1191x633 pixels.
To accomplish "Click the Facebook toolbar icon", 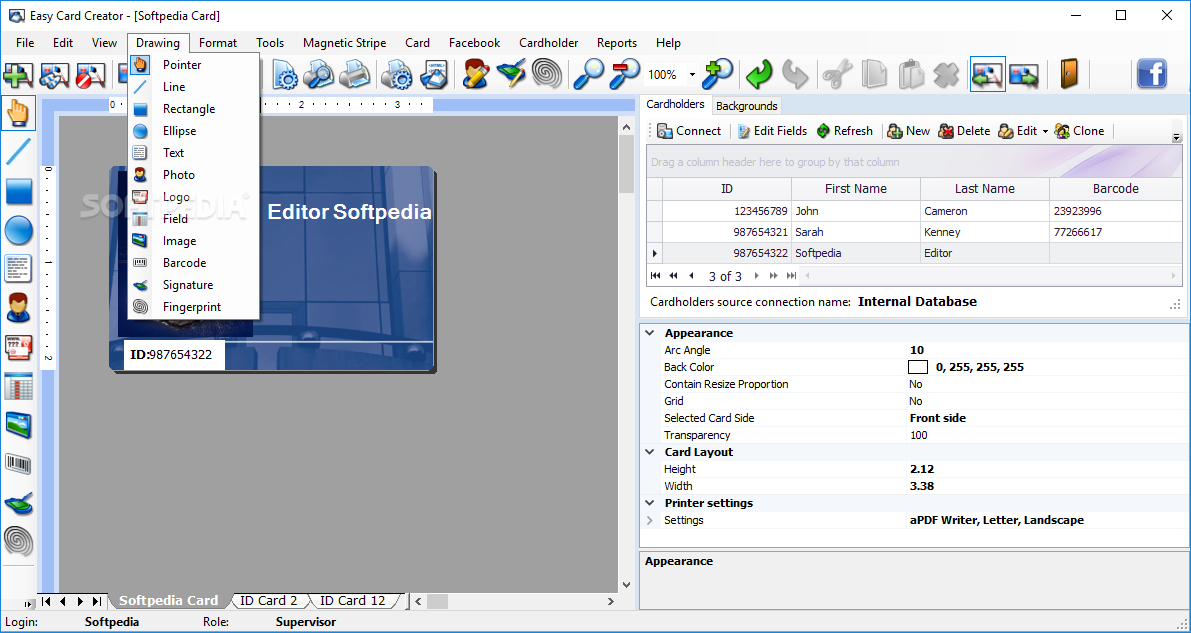I will click(x=1152, y=74).
